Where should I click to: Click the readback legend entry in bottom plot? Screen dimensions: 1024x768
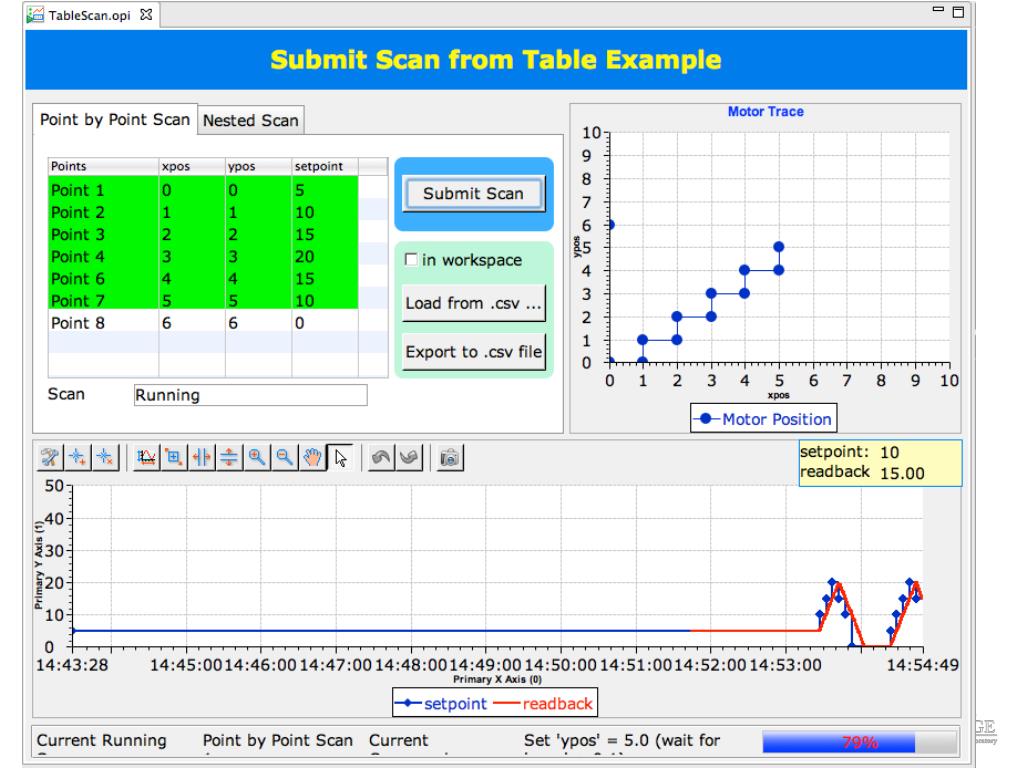click(x=543, y=703)
